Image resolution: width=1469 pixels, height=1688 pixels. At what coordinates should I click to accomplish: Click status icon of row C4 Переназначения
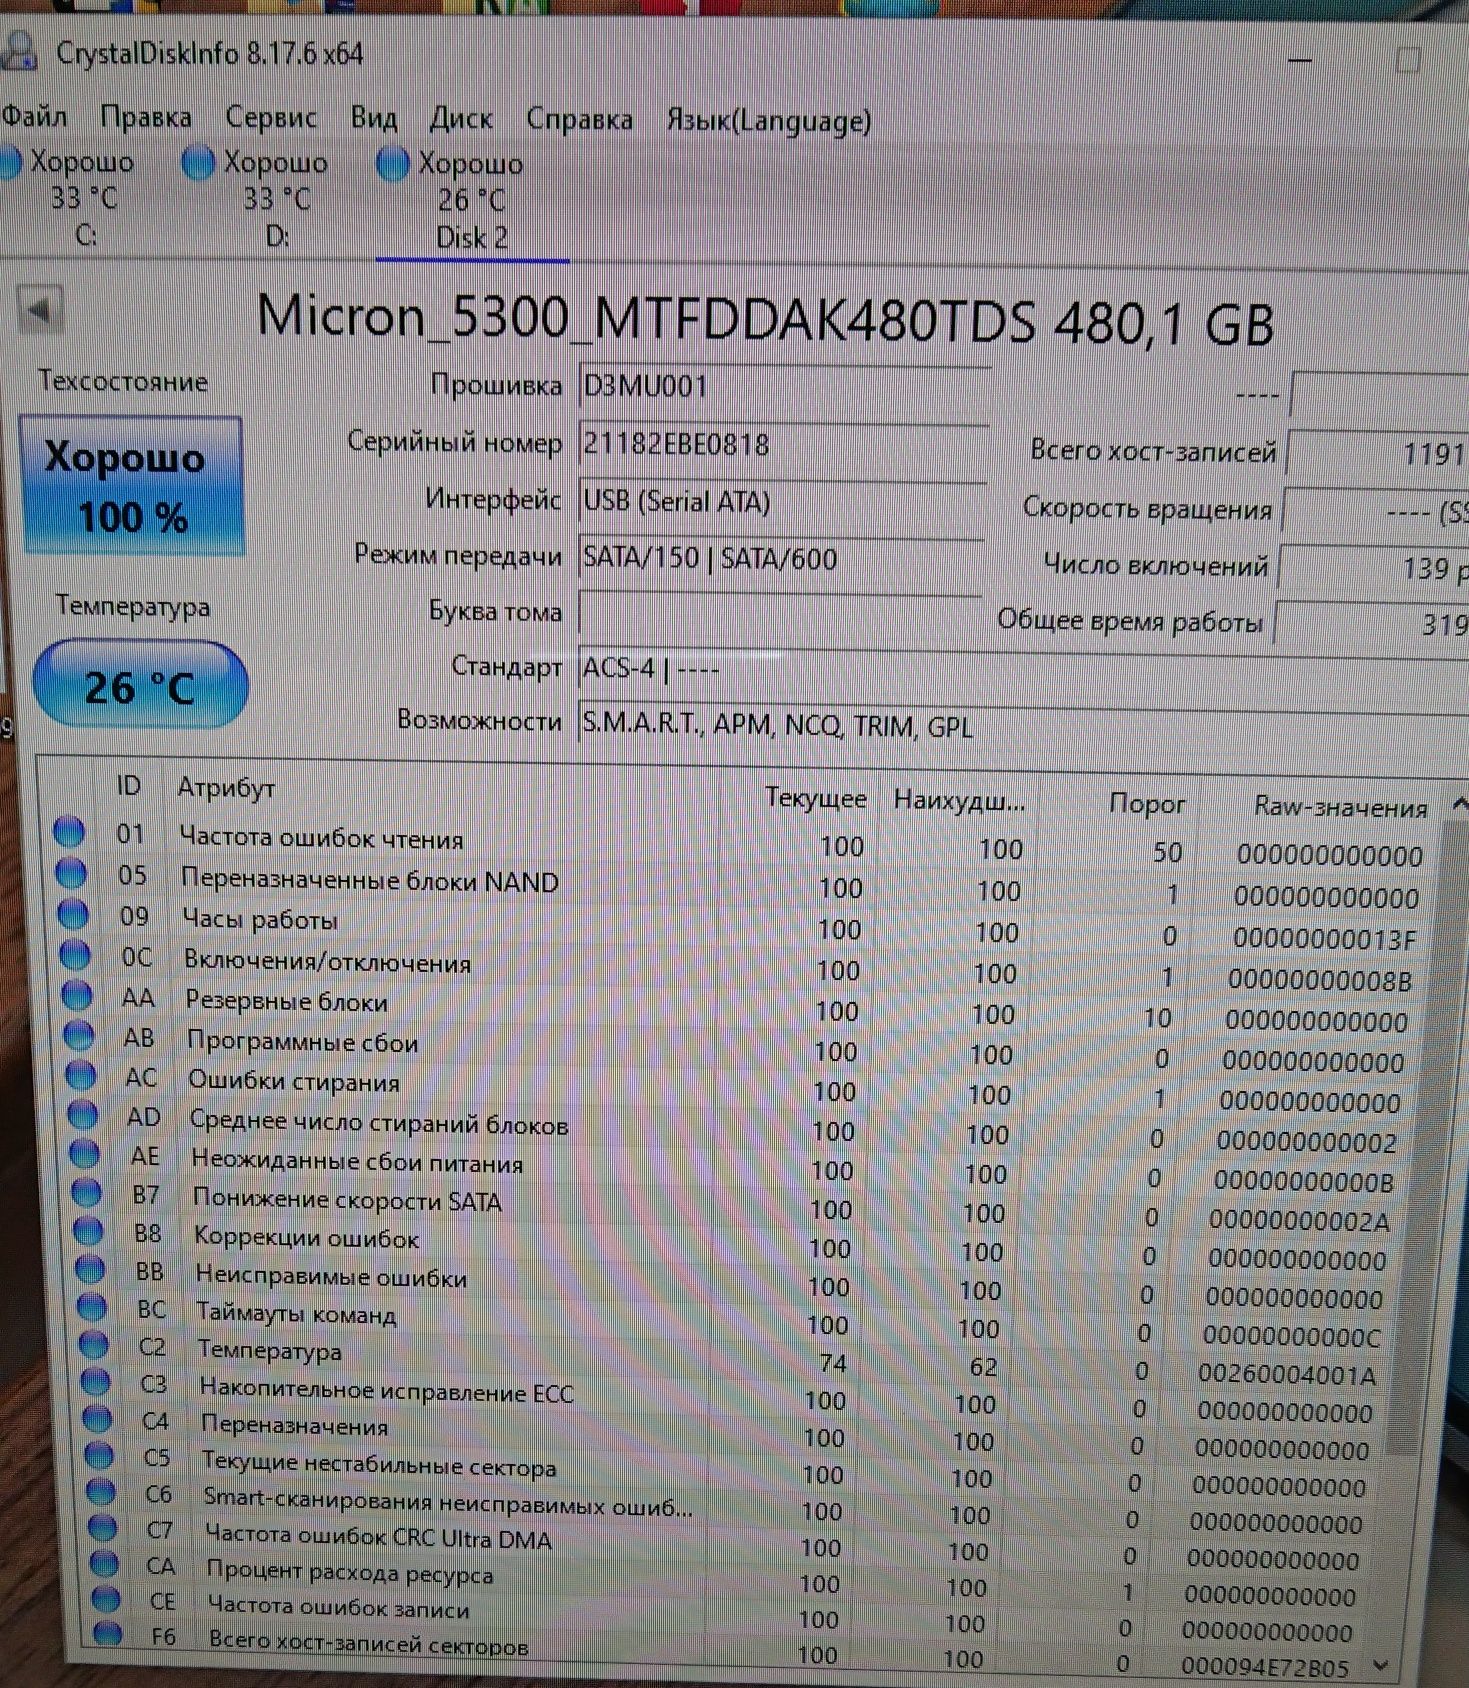pos(98,1418)
